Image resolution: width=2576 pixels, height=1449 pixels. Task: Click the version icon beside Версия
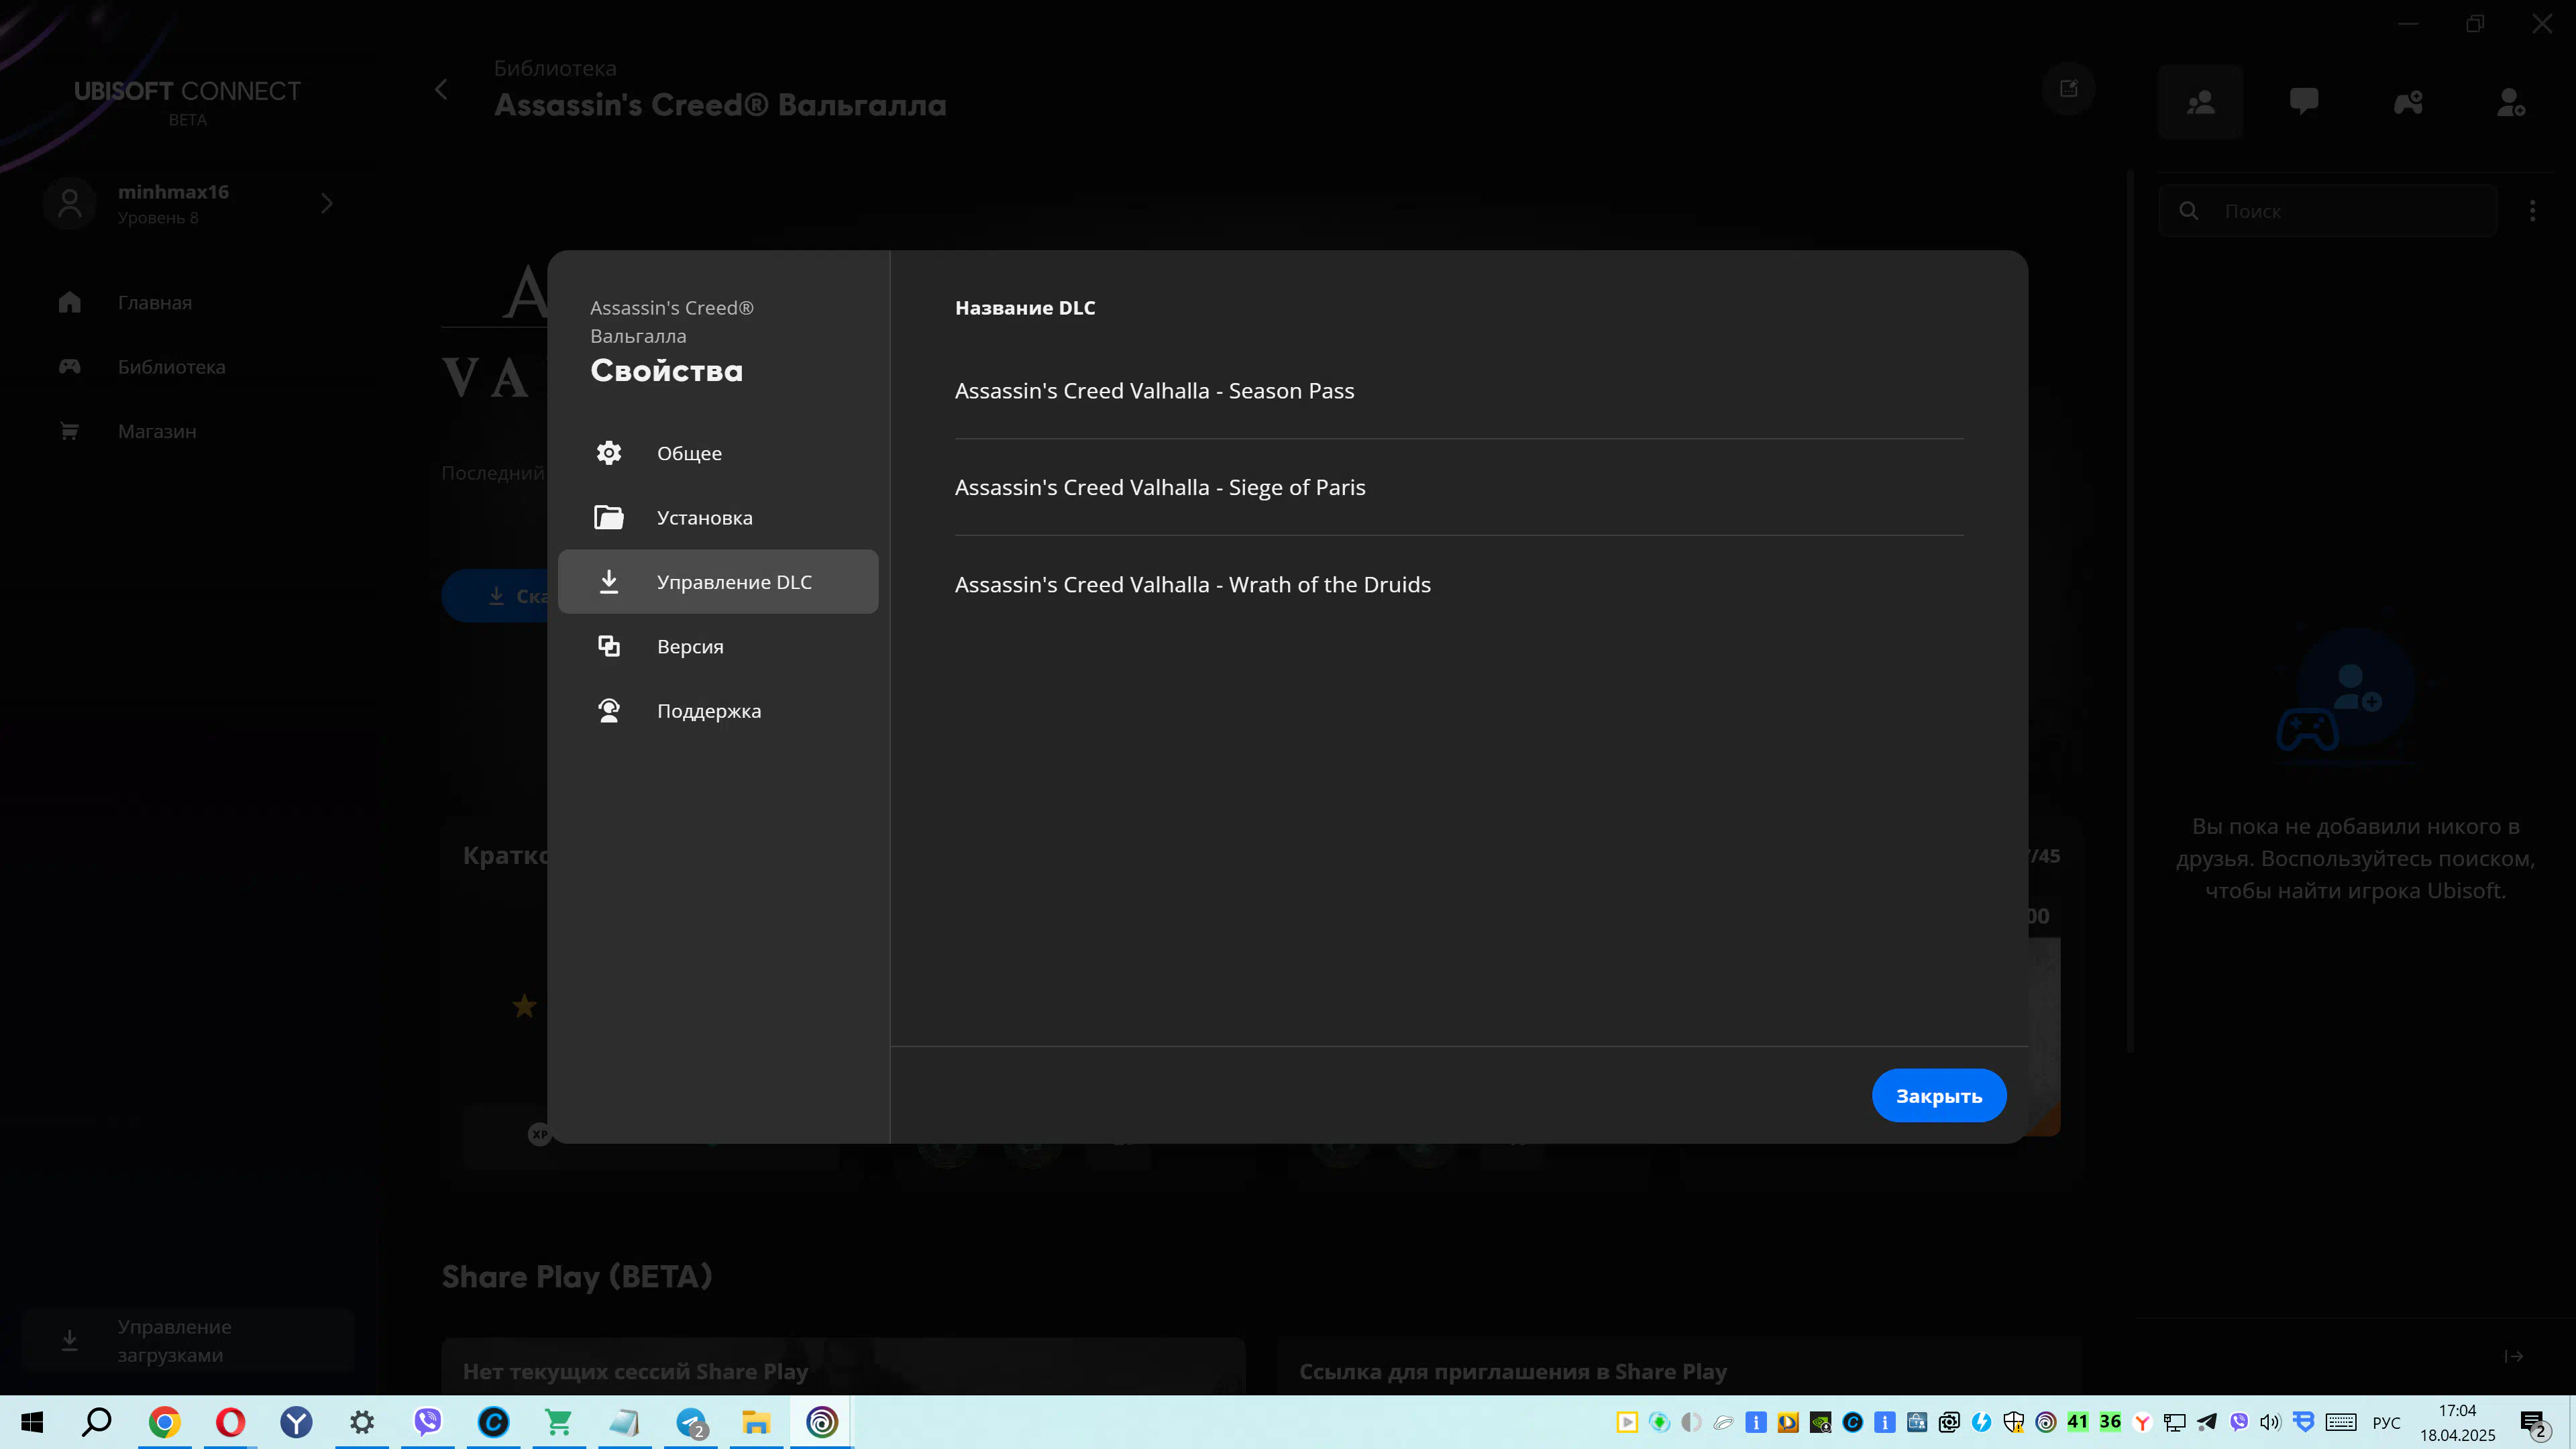click(x=609, y=646)
